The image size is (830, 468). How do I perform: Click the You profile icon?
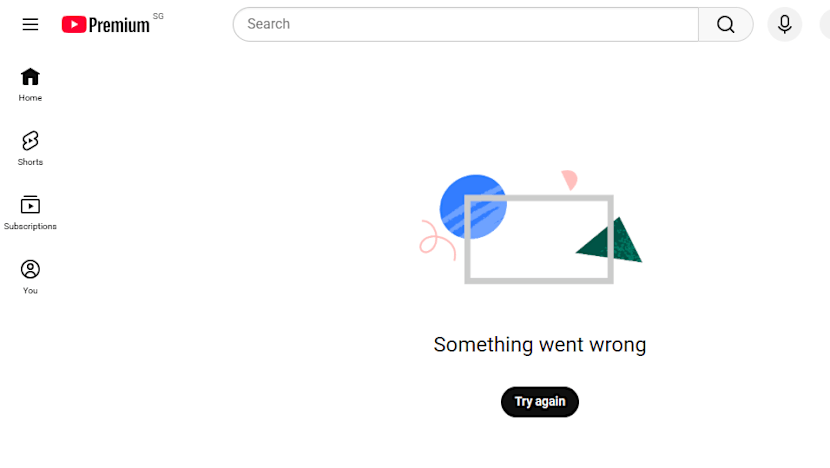click(30, 269)
